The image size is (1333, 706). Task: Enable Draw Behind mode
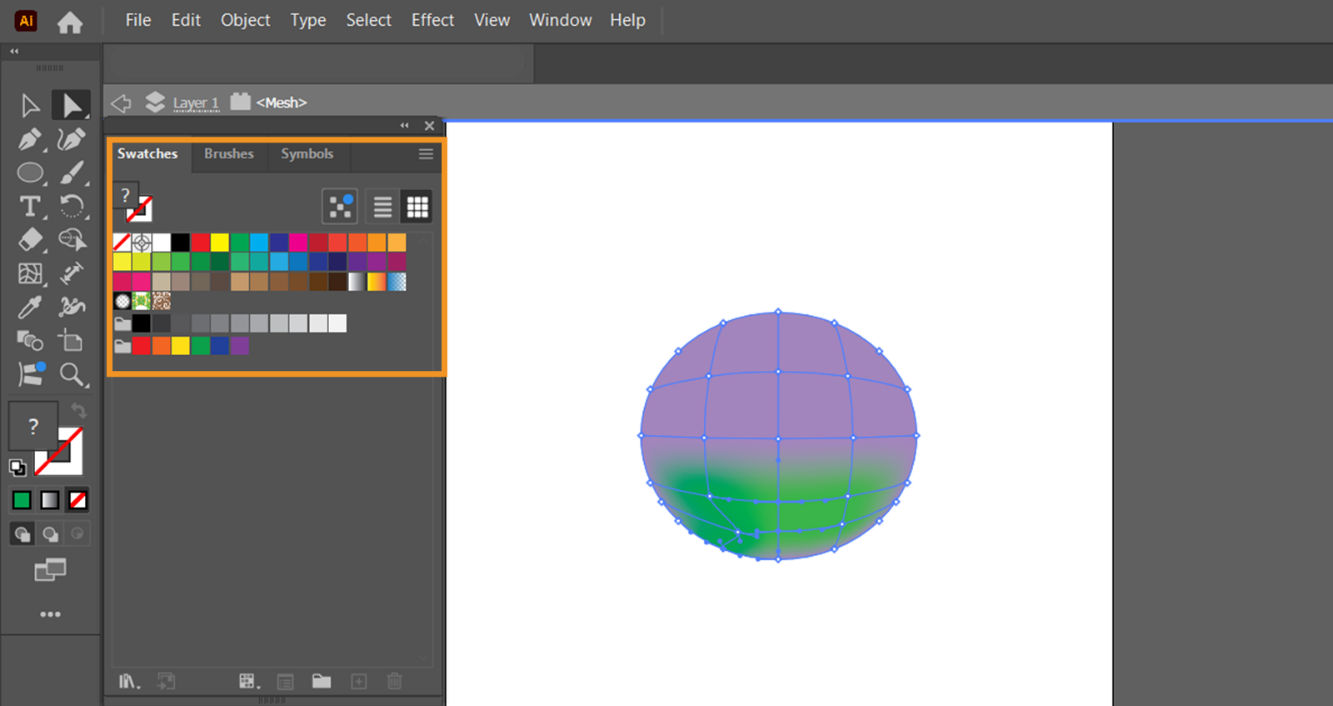[x=50, y=534]
